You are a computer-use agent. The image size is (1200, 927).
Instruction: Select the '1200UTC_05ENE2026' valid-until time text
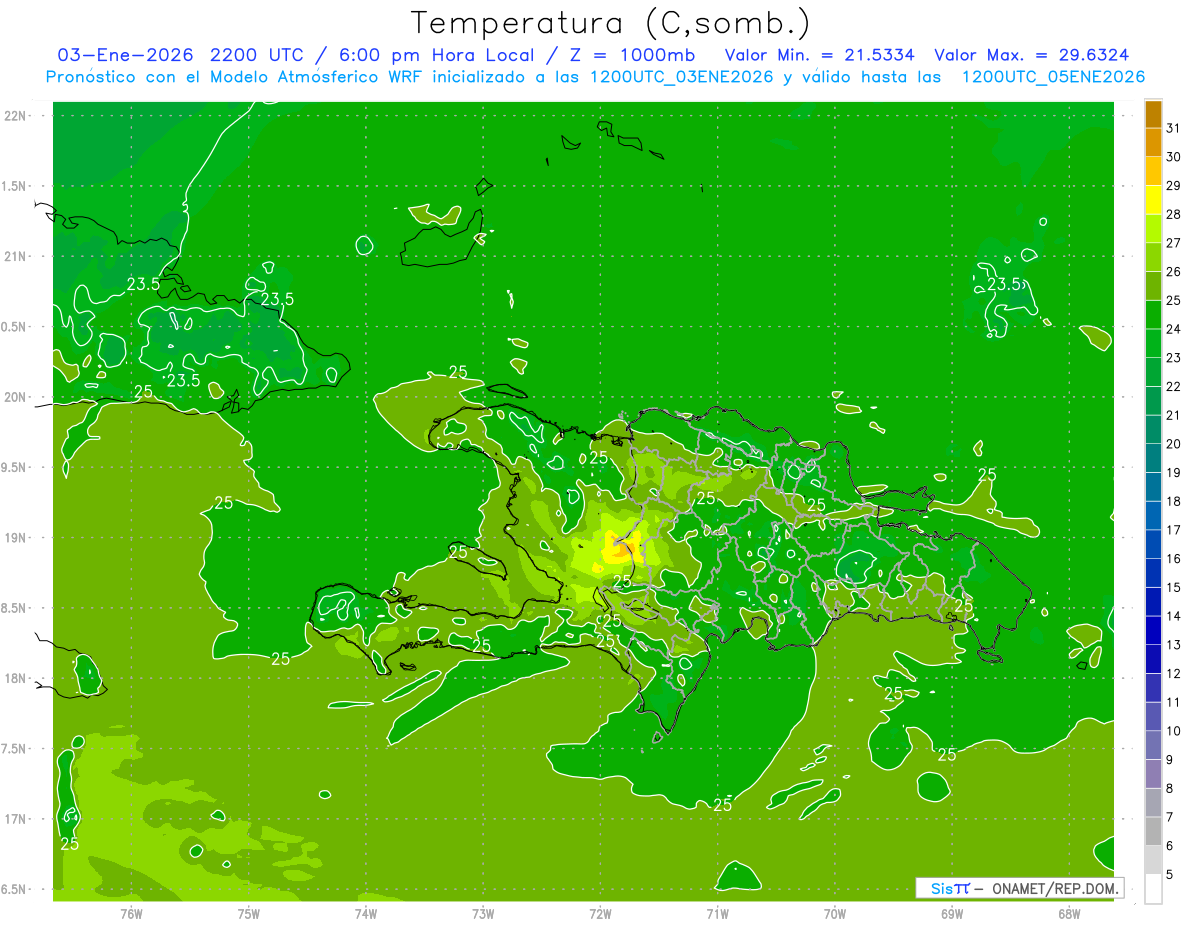pyautogui.click(x=1053, y=77)
